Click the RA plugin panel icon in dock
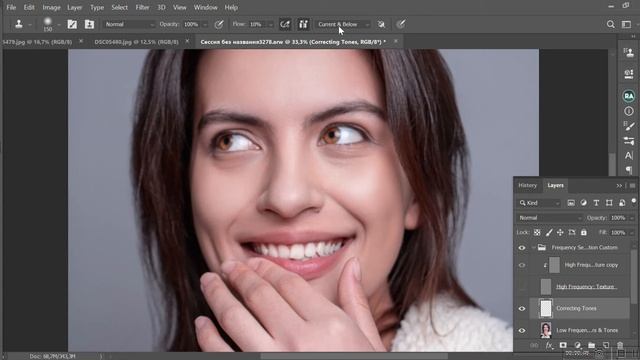The height and width of the screenshot is (360, 640). click(x=629, y=96)
